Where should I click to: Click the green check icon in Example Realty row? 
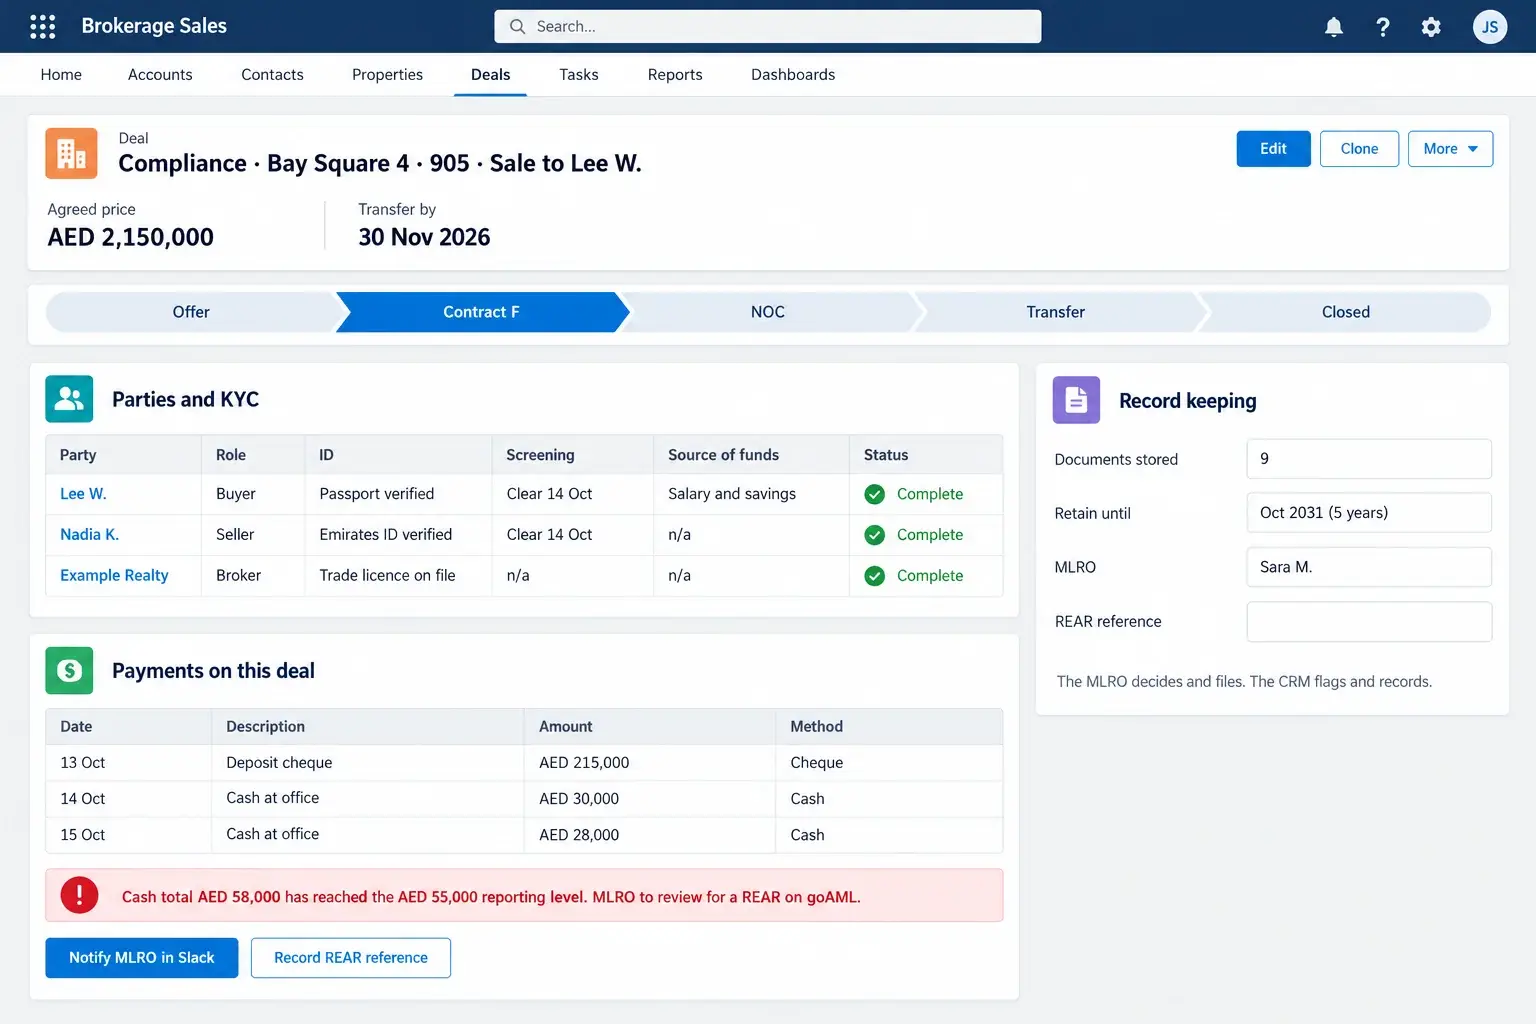[875, 576]
